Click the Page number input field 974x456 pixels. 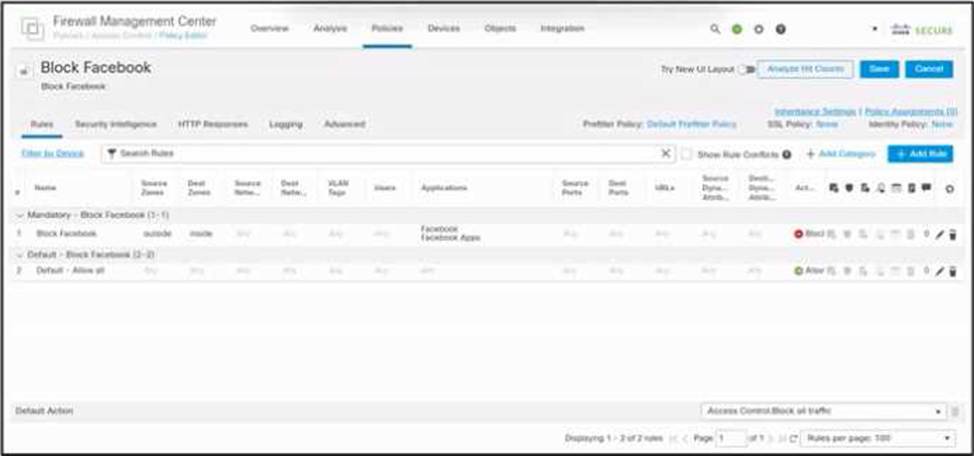point(731,439)
